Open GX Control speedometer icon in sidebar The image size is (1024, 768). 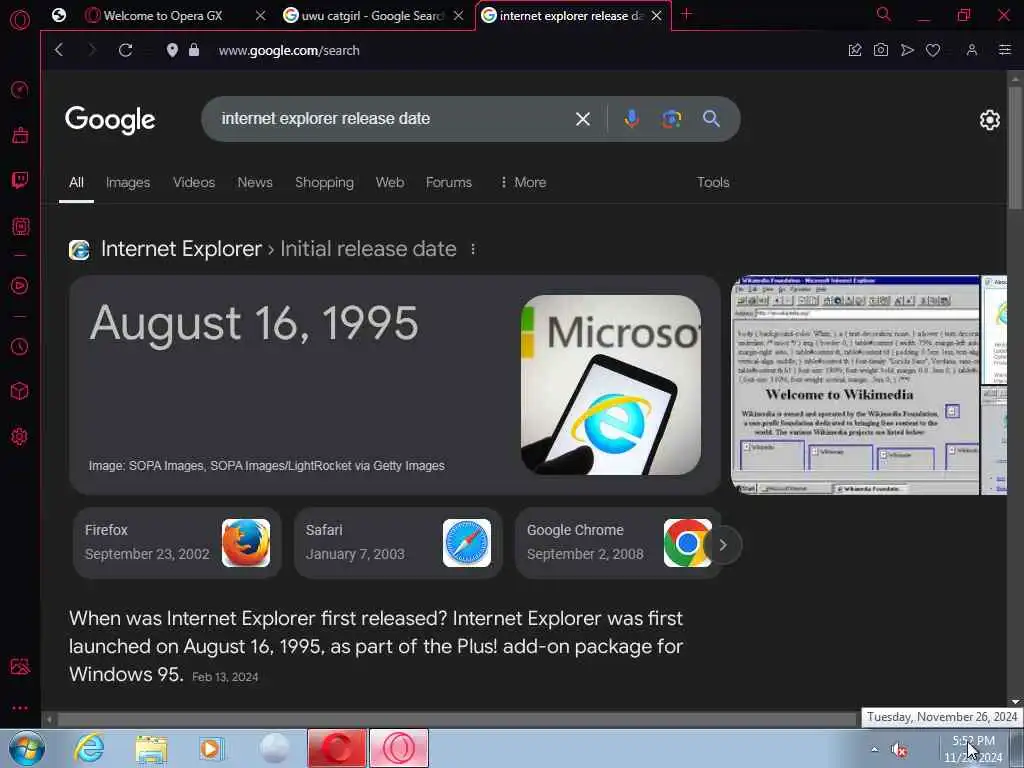pos(20,89)
